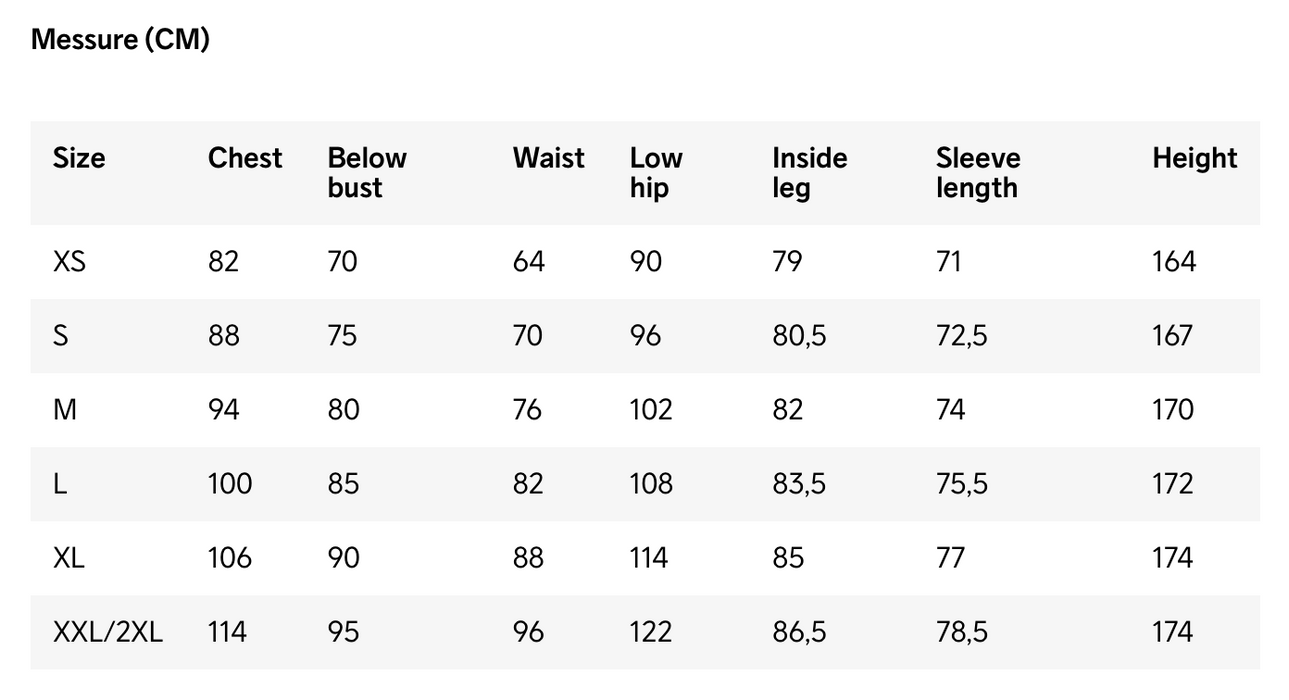Select the XL size row label
Screen dimensions: 1289x700
[69, 558]
